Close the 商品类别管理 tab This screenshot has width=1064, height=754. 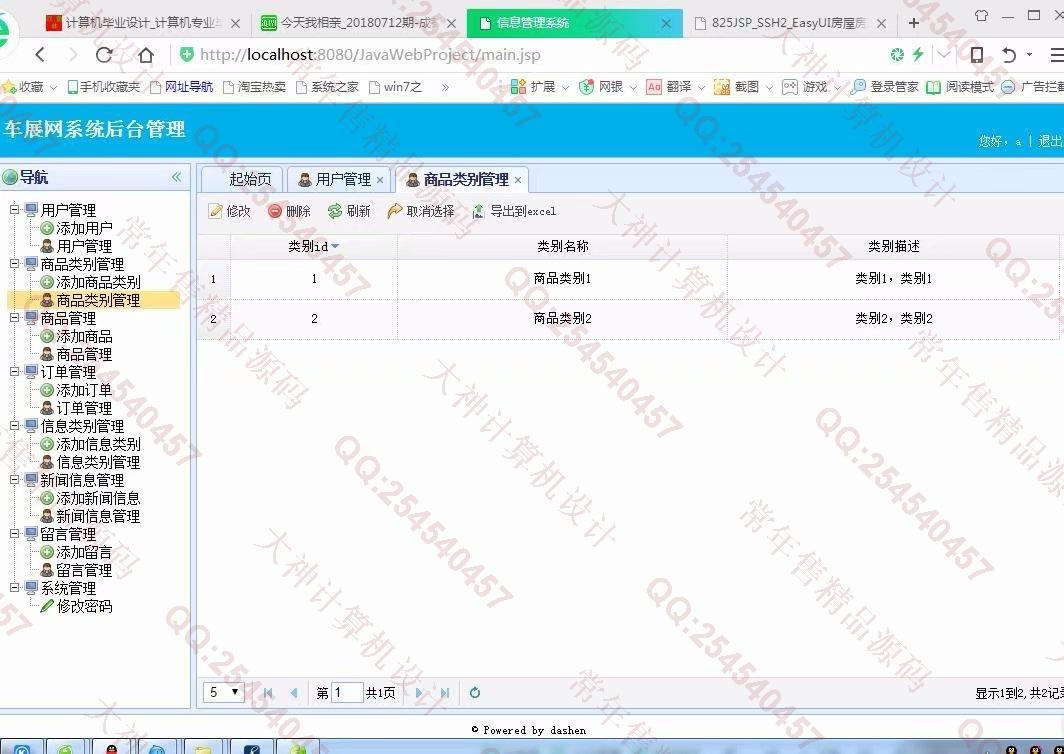[518, 180]
